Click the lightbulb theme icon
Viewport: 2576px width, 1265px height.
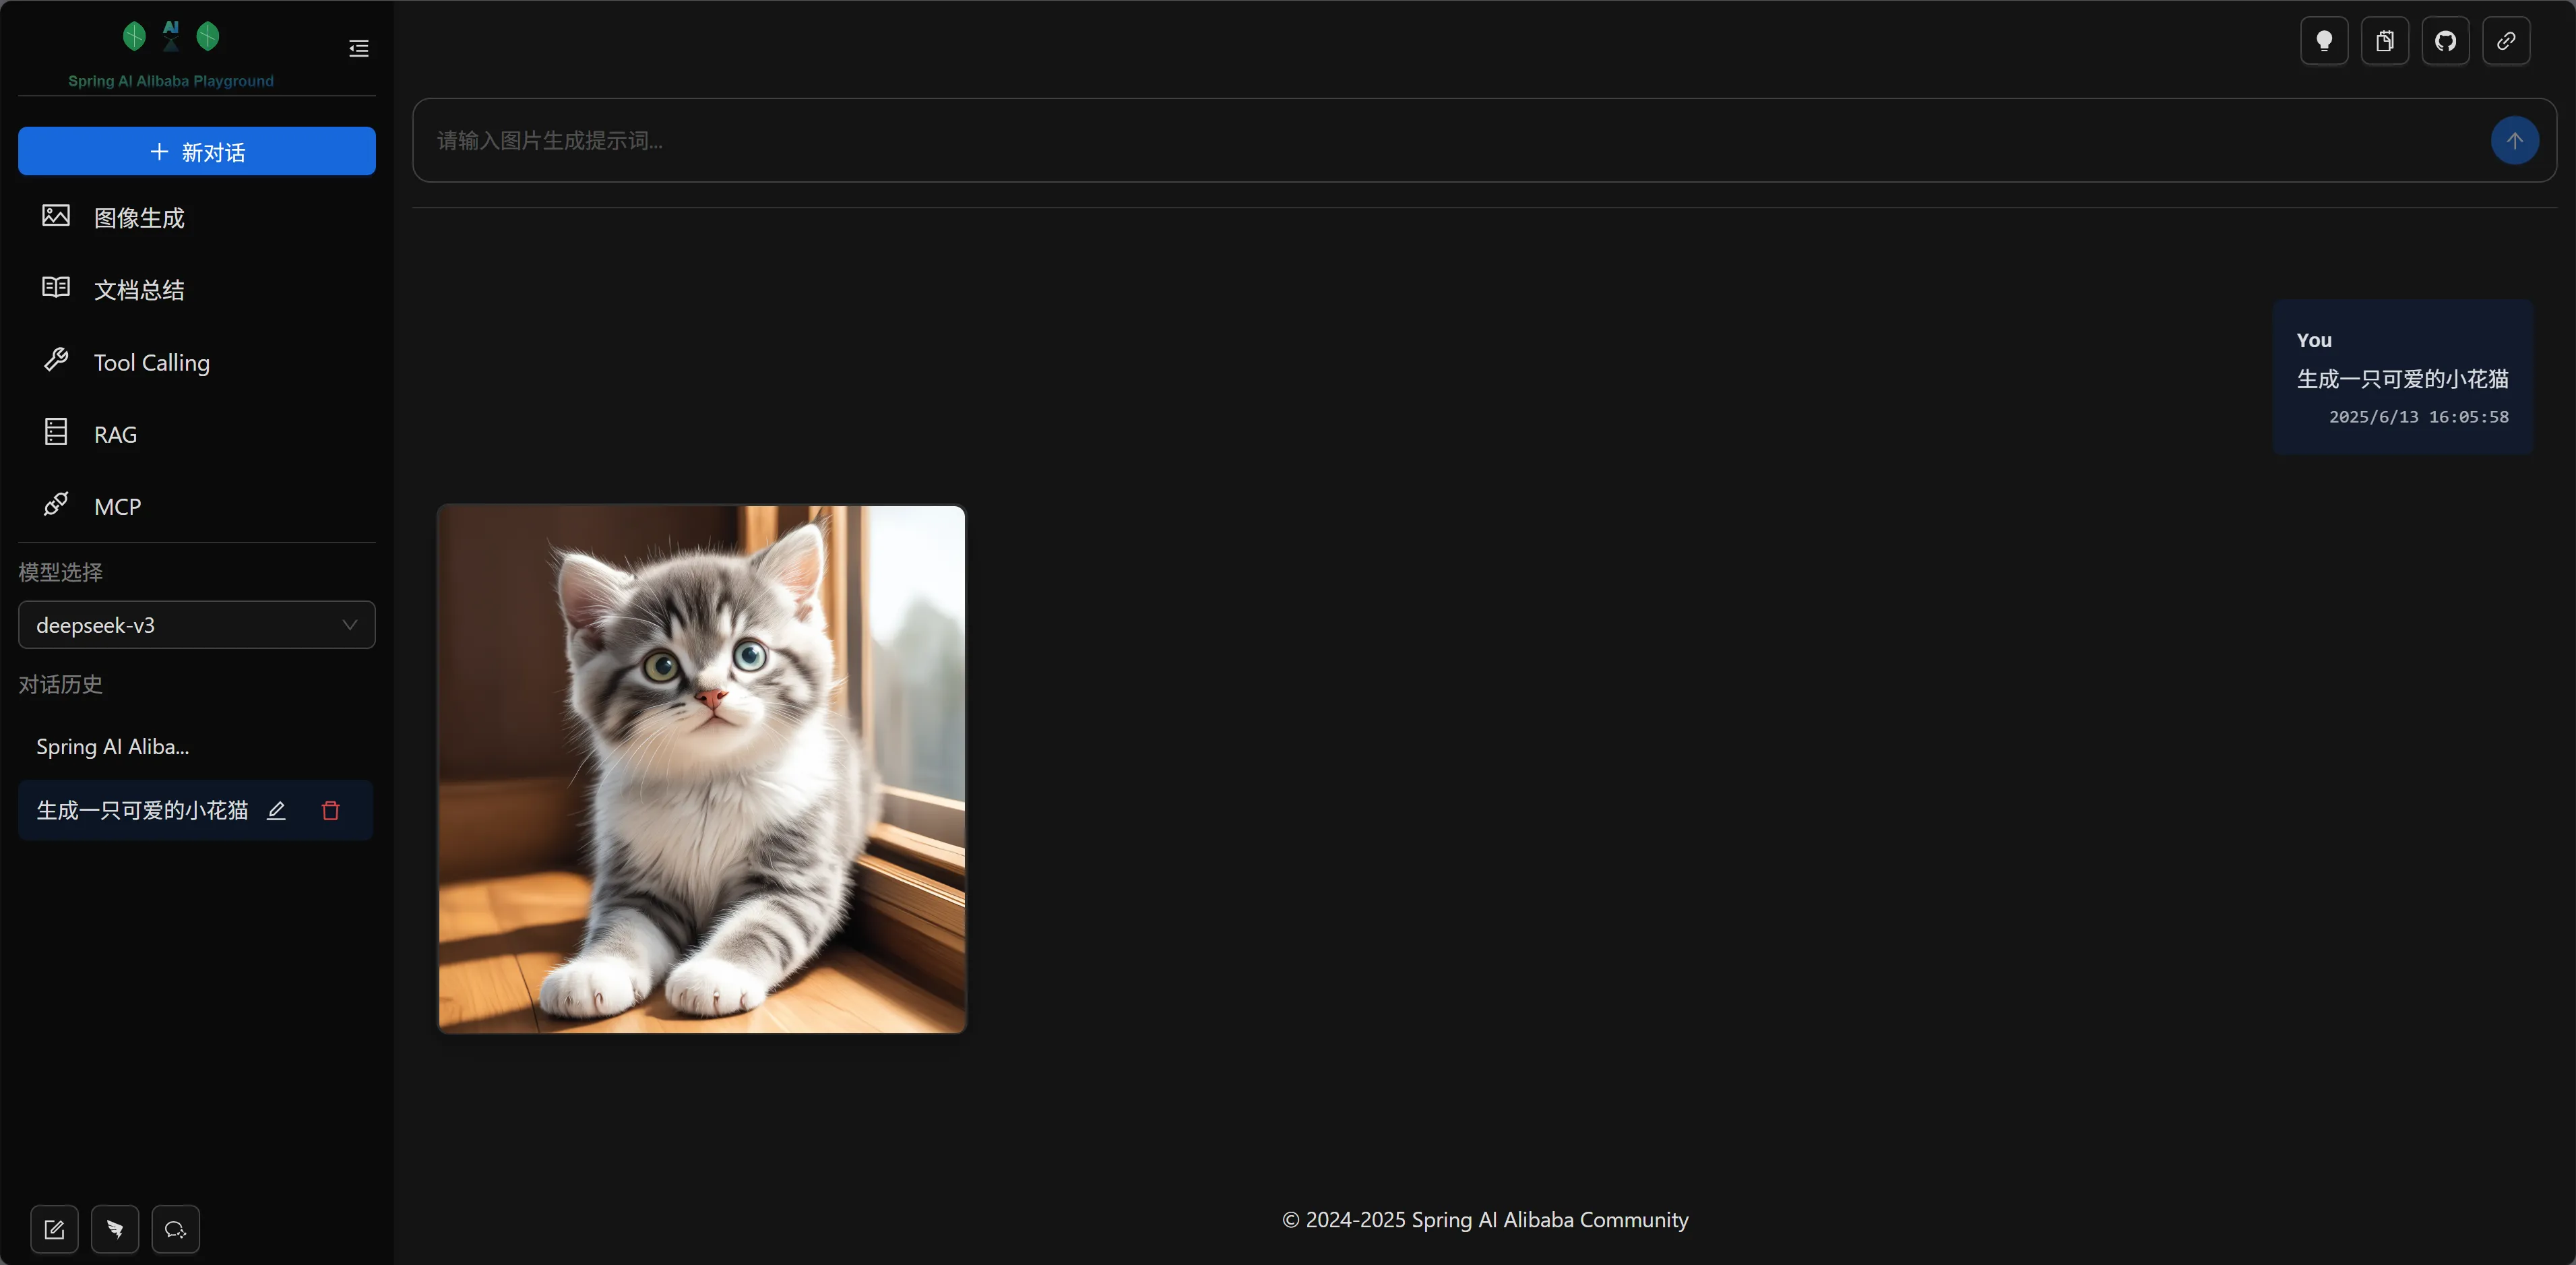click(2324, 41)
